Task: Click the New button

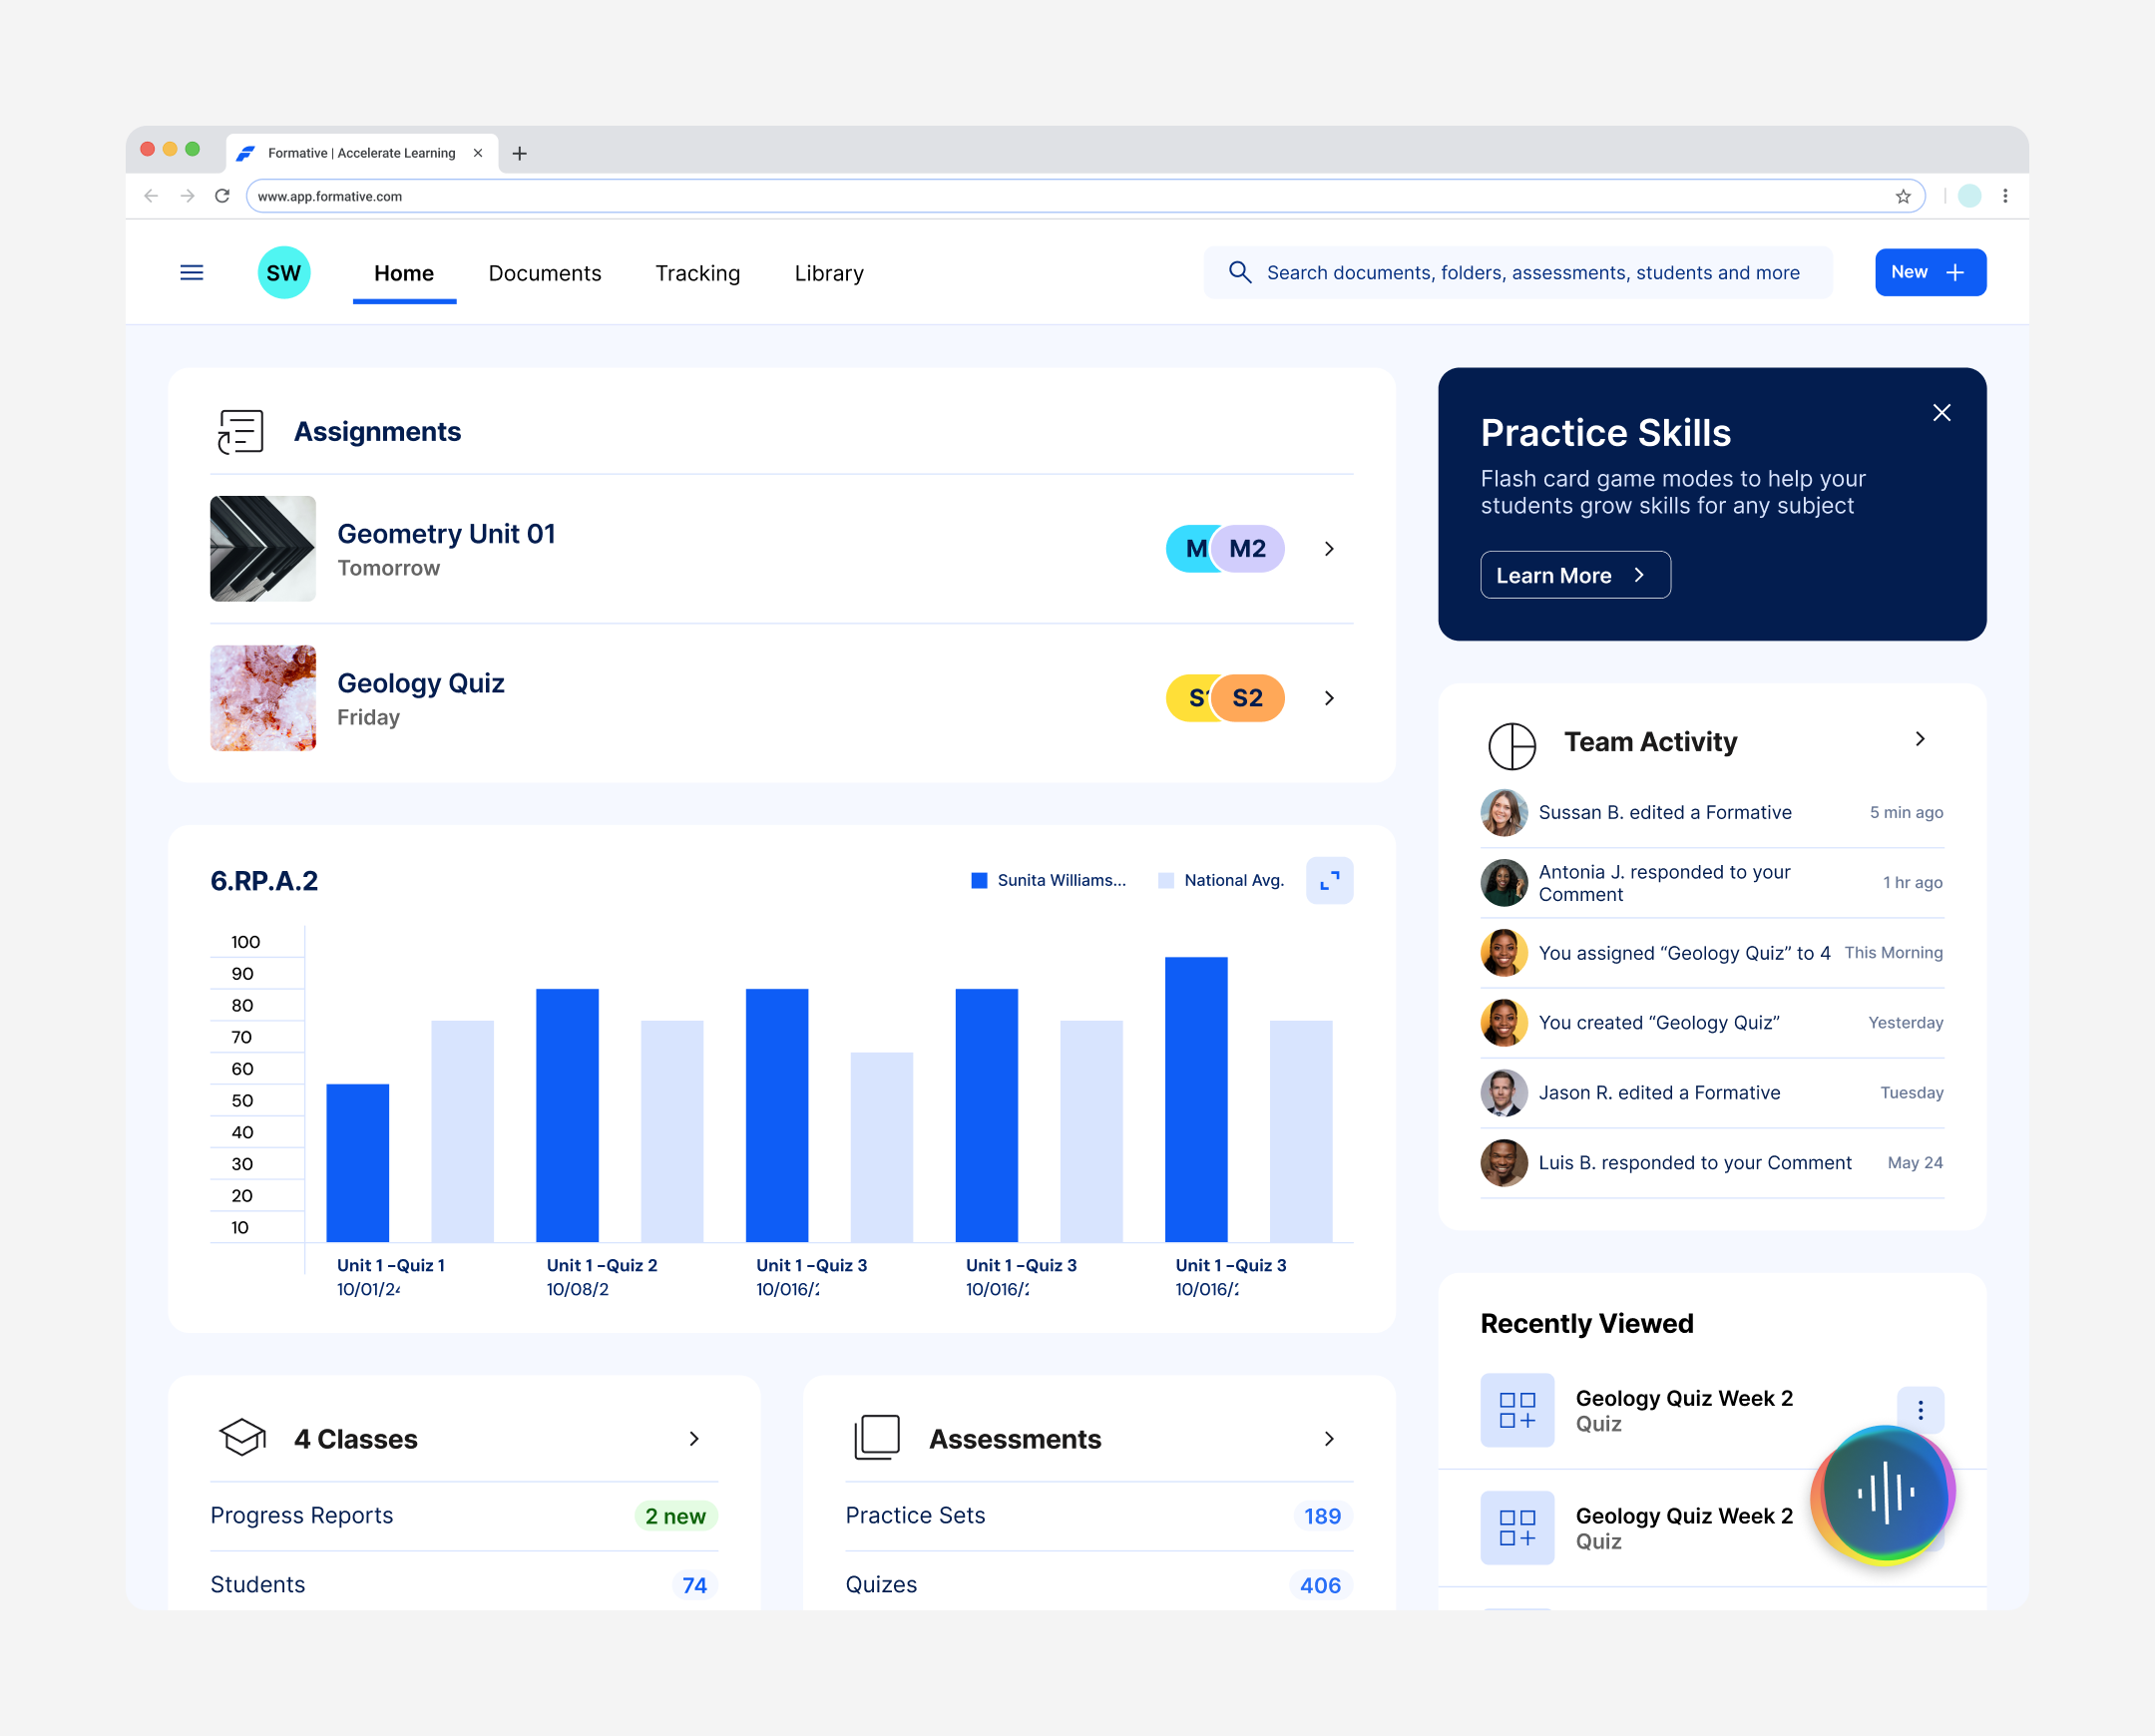Action: click(1930, 272)
